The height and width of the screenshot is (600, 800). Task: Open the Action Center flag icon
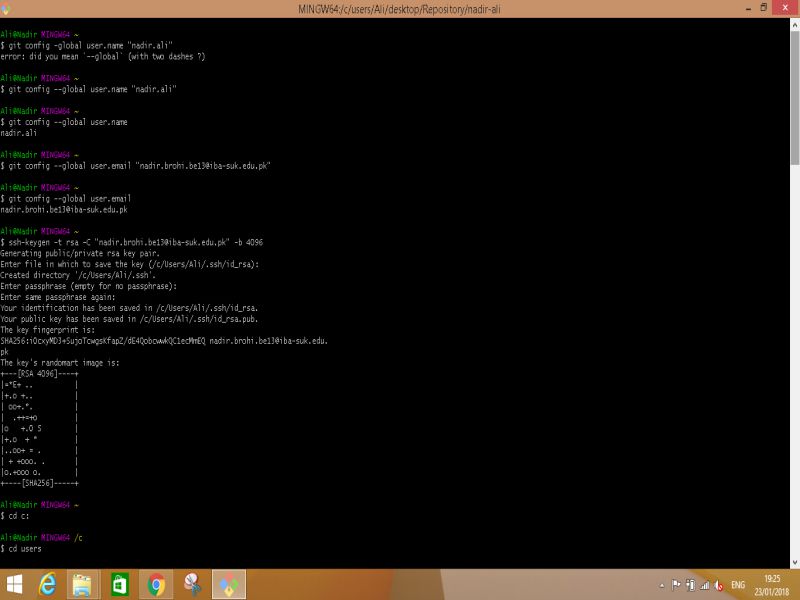[676, 585]
